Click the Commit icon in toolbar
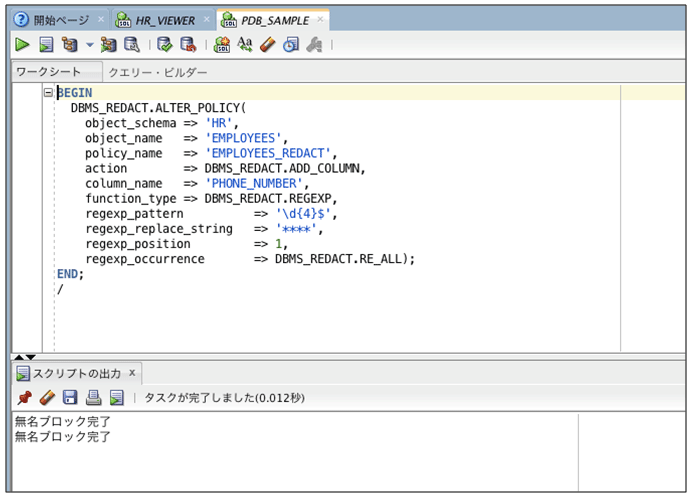690x496 pixels. [x=165, y=45]
